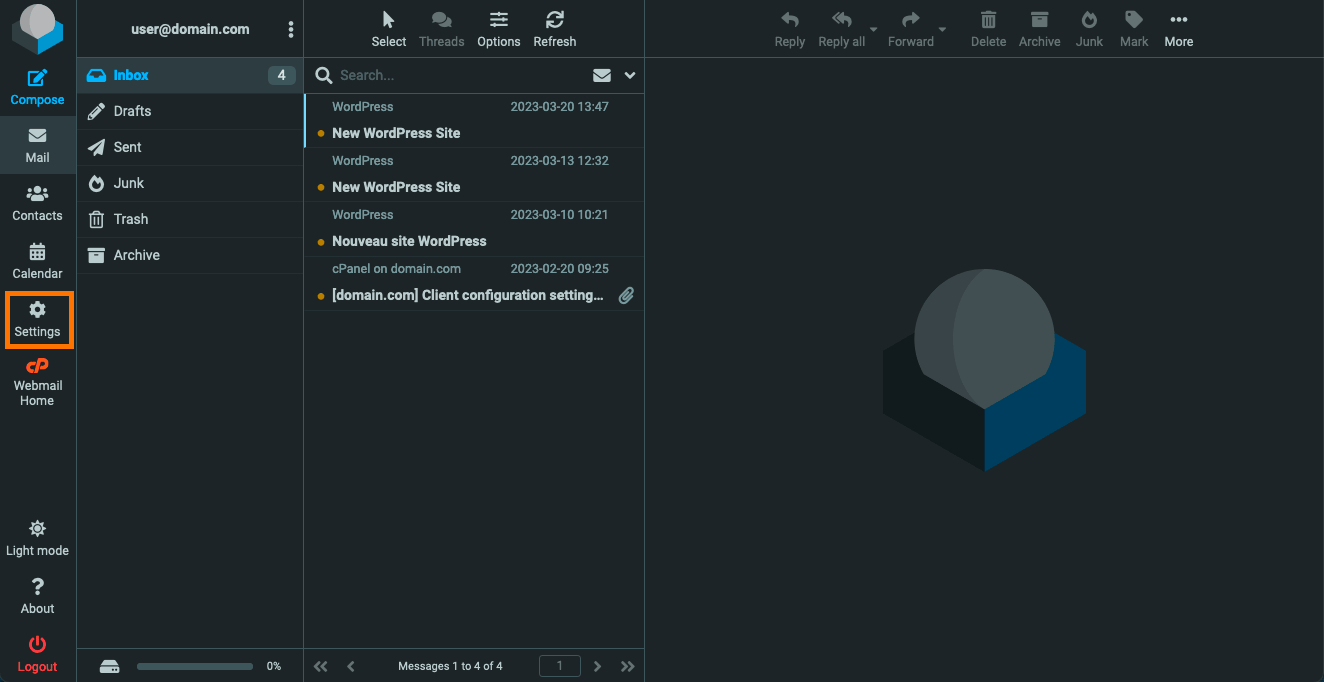The height and width of the screenshot is (682, 1324).
Task: Open the account actions three-dot menu
Action: [x=291, y=30]
